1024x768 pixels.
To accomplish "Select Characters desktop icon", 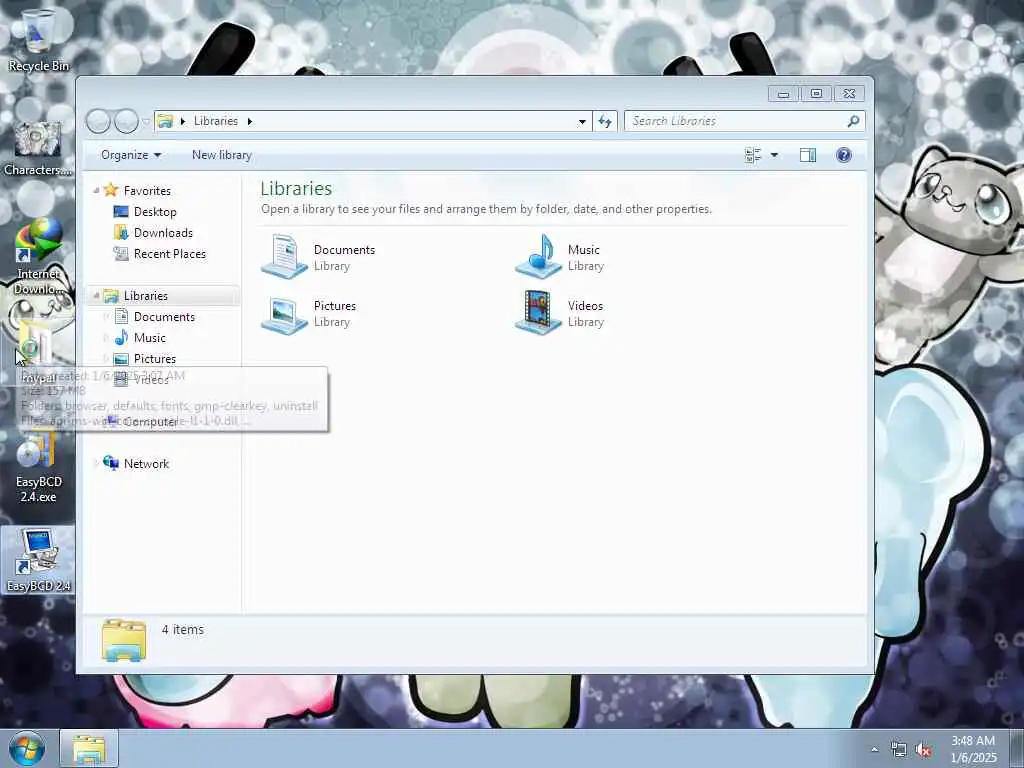I will [38, 148].
